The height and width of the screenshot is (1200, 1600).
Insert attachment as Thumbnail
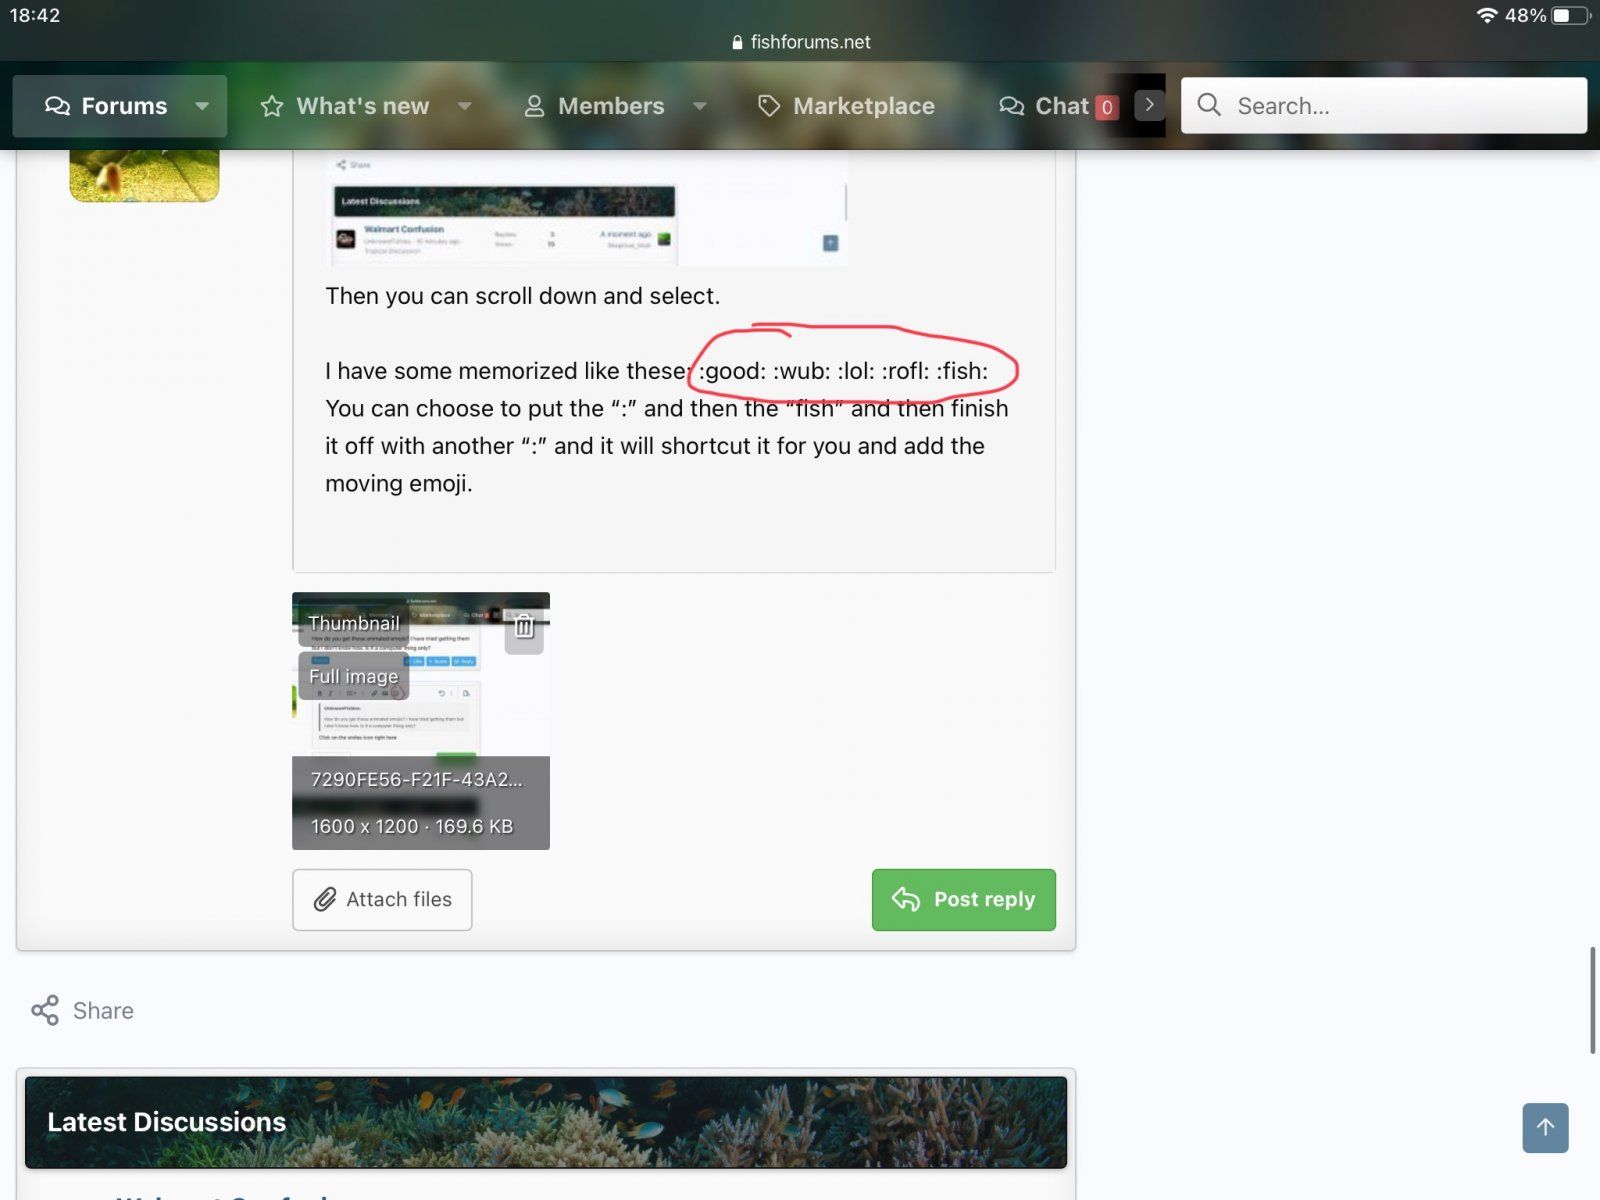(x=354, y=623)
